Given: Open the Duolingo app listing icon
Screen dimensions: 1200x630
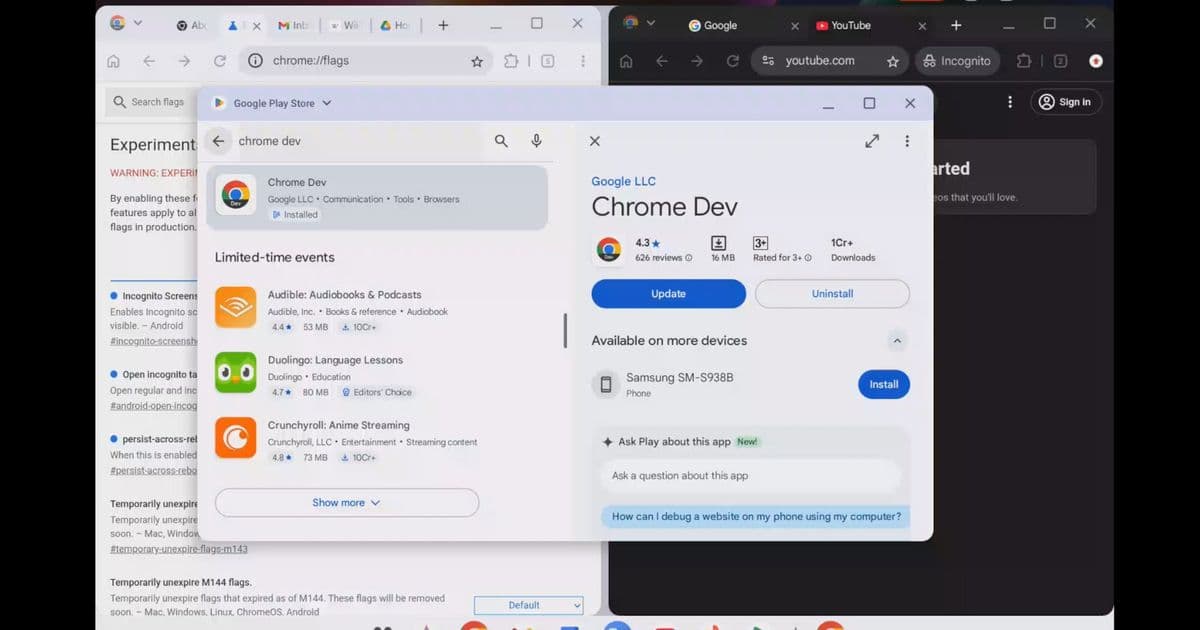Looking at the screenshot, I should [x=235, y=372].
